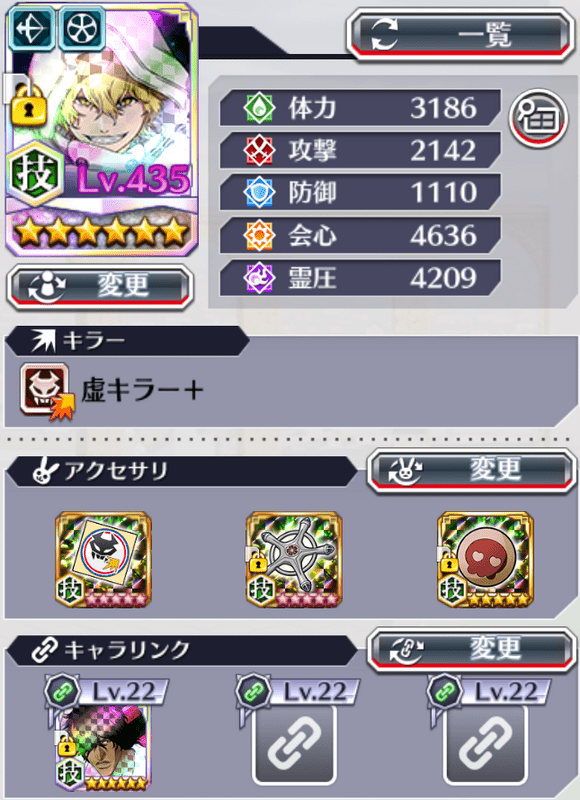Viewport: 580px width, 800px height.
Task: Open the linked character thumbnail
Action: 104,747
